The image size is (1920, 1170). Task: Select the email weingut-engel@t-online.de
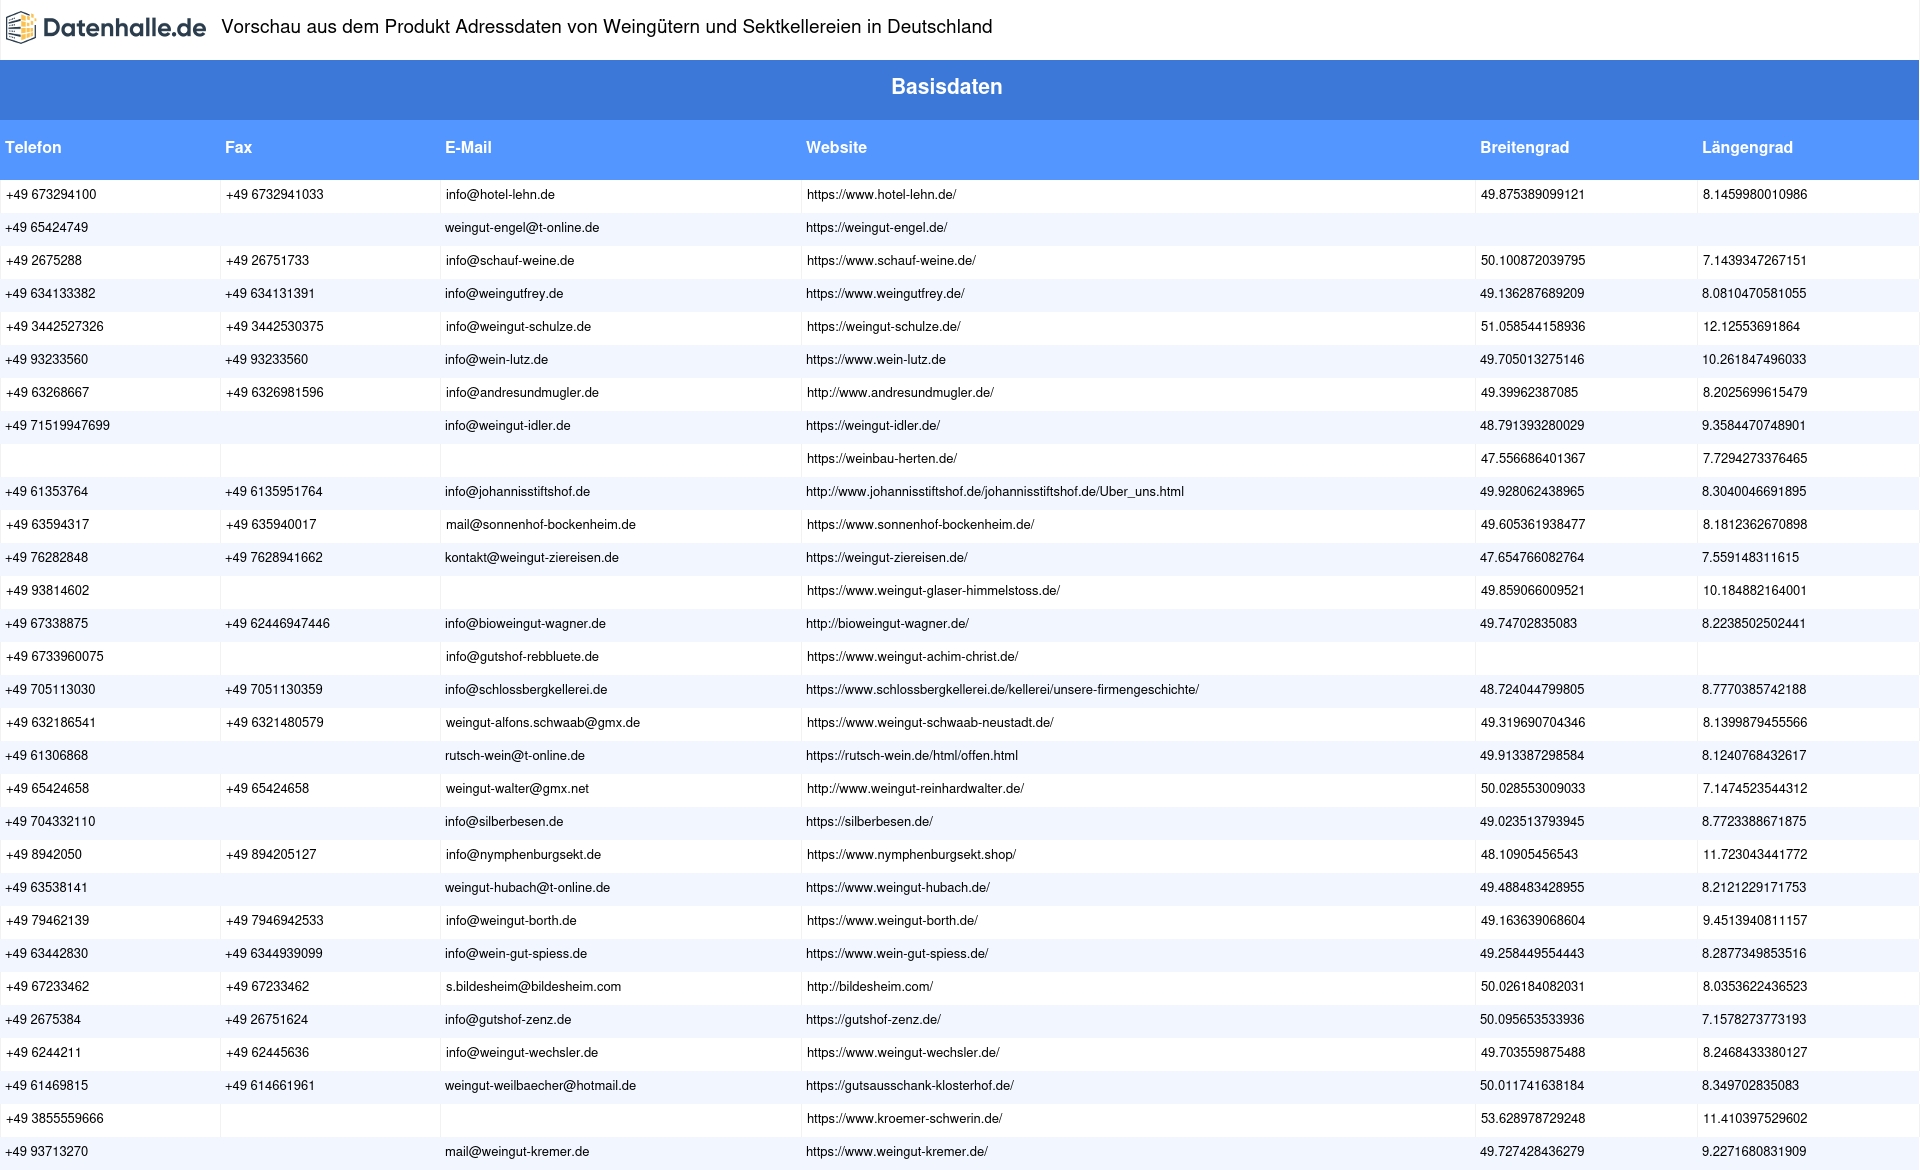(x=522, y=228)
